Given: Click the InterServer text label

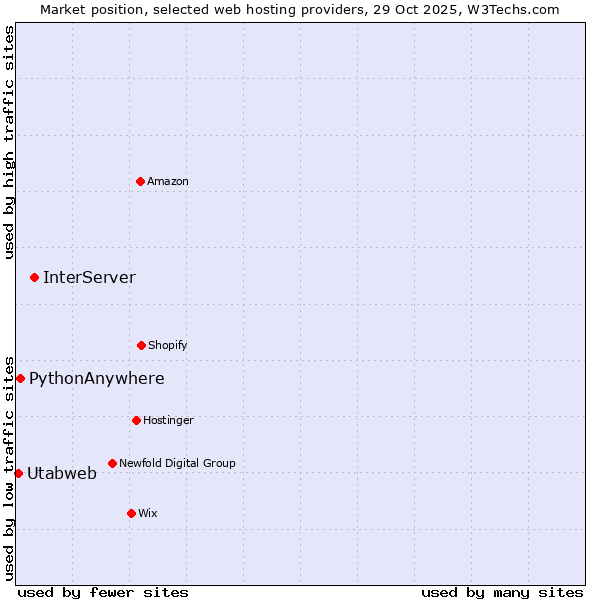Looking at the screenshot, I should pyautogui.click(x=89, y=278).
